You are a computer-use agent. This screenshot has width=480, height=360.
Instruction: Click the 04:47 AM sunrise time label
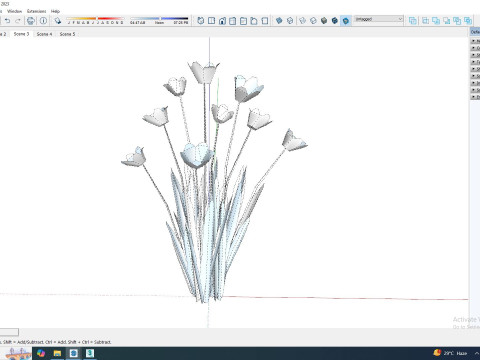[138, 23]
